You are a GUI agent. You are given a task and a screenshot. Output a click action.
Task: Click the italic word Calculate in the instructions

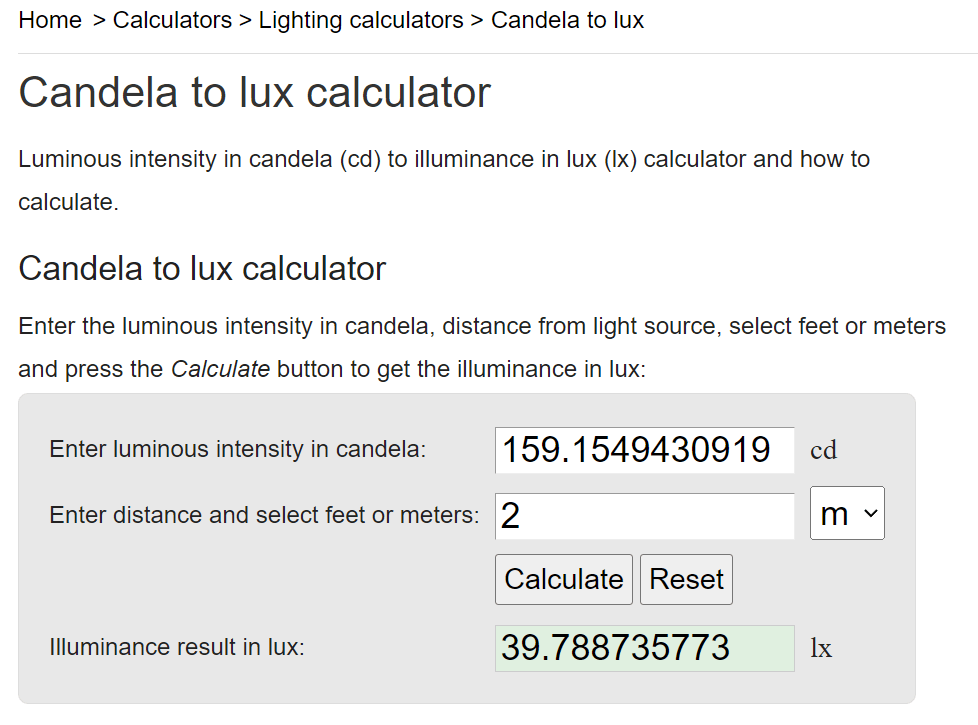(x=221, y=368)
